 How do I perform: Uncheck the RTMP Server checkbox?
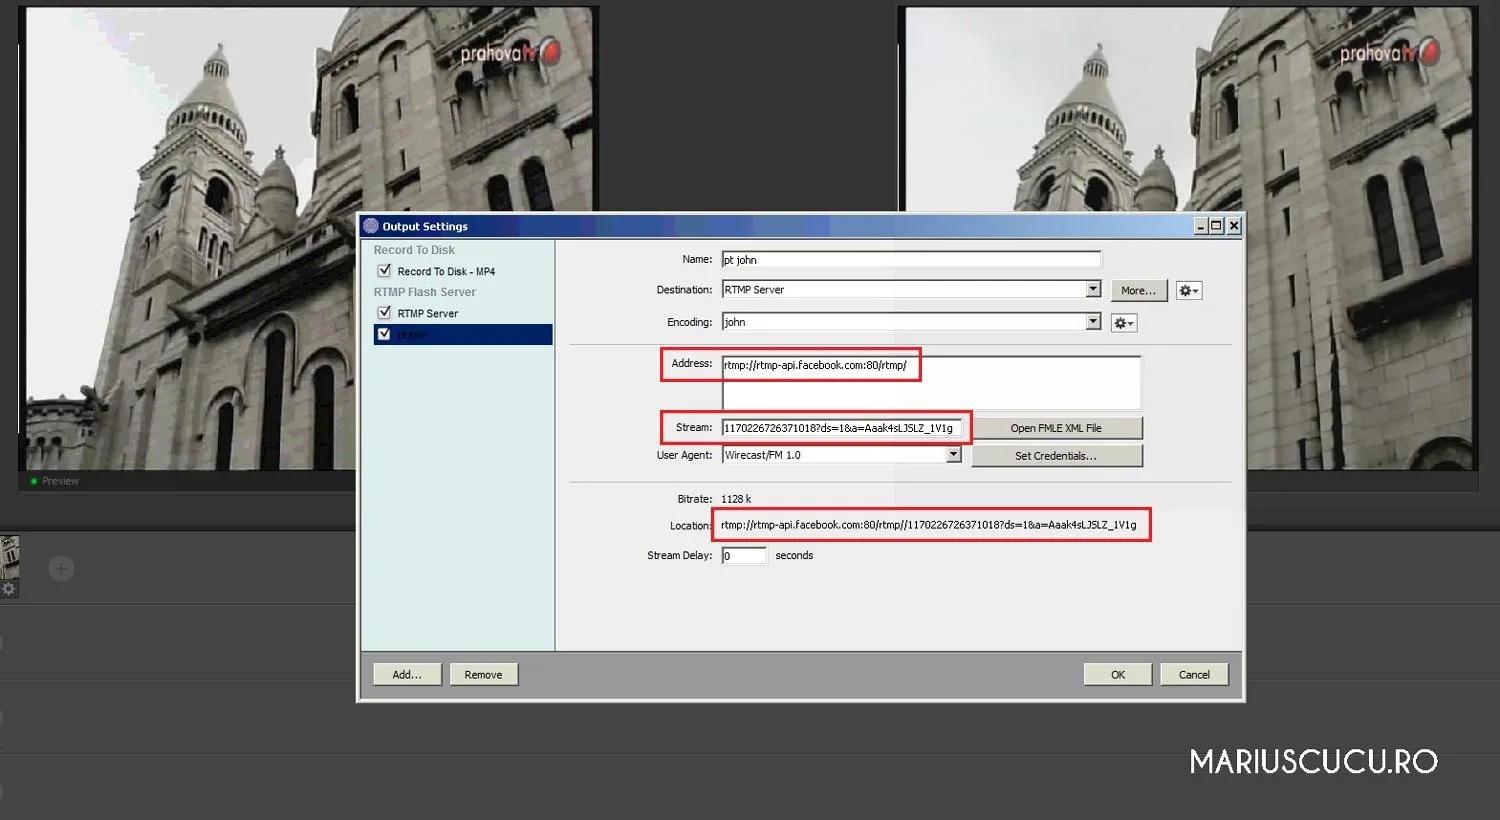pyautogui.click(x=384, y=313)
